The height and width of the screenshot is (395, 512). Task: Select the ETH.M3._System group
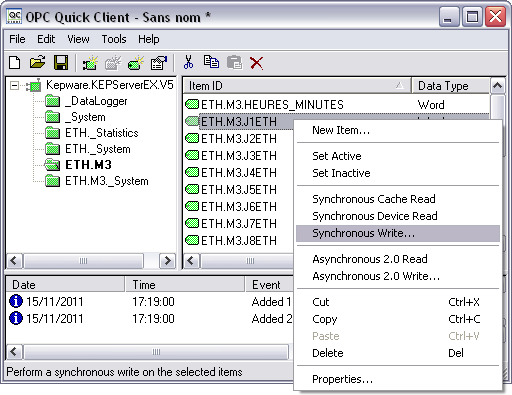[x=107, y=181]
